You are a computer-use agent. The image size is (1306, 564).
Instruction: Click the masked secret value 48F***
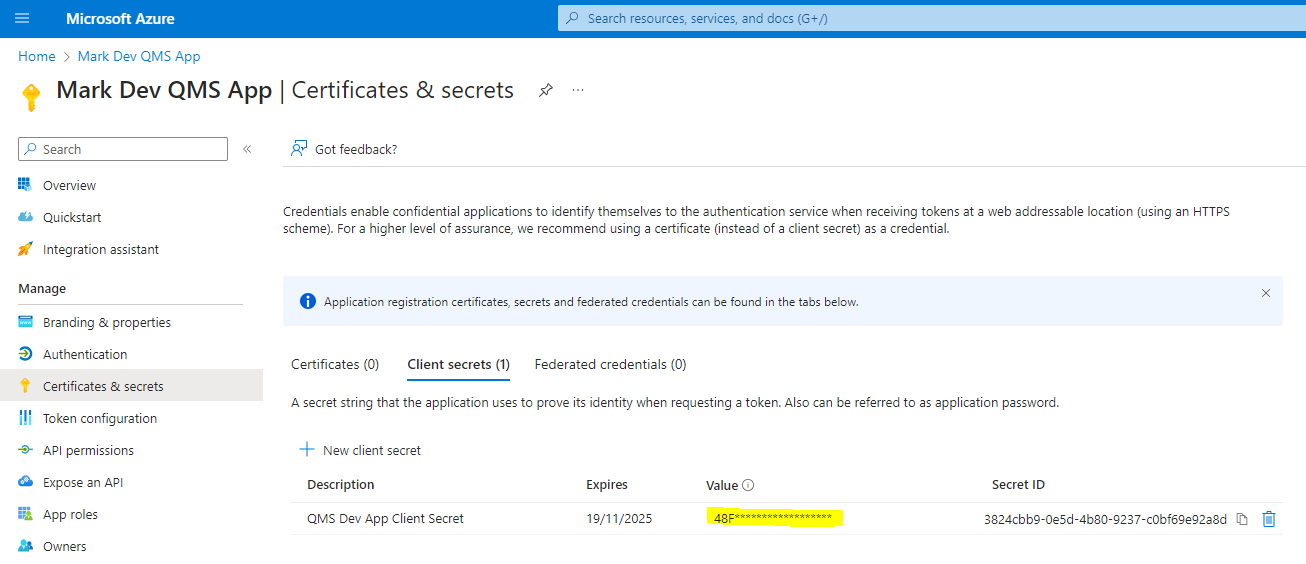coord(773,518)
